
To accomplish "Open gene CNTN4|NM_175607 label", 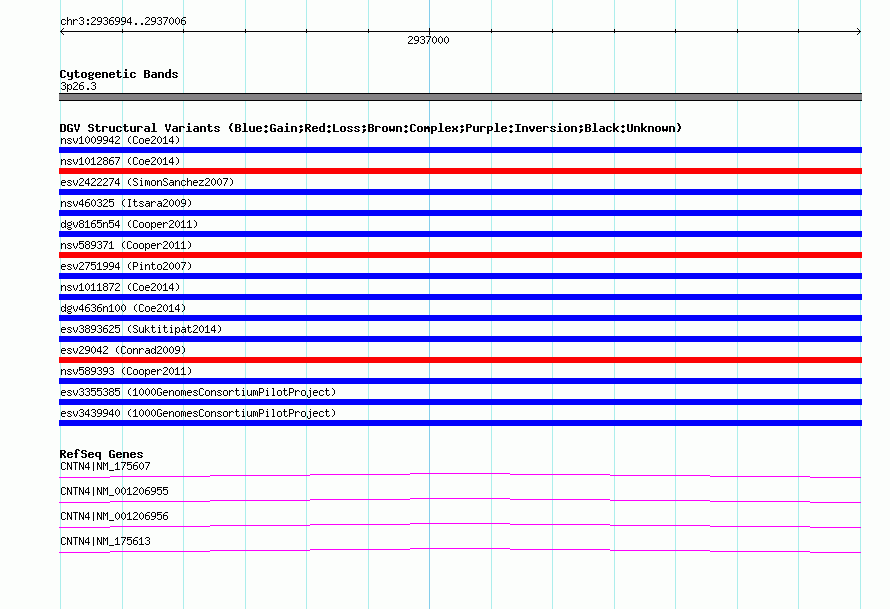I will 105,467.
